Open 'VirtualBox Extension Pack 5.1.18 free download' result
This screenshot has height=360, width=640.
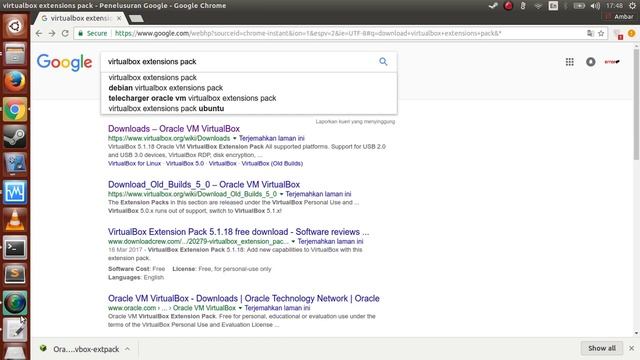coord(238,232)
